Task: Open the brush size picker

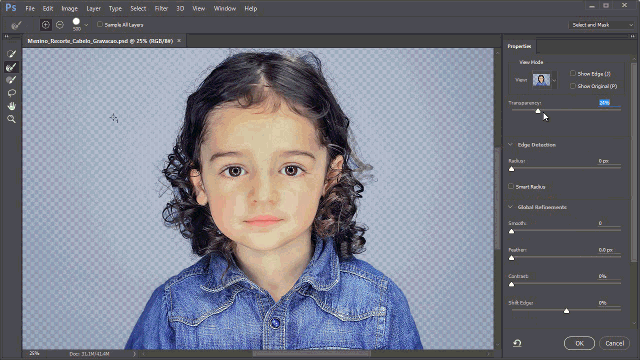Action: pos(76,24)
